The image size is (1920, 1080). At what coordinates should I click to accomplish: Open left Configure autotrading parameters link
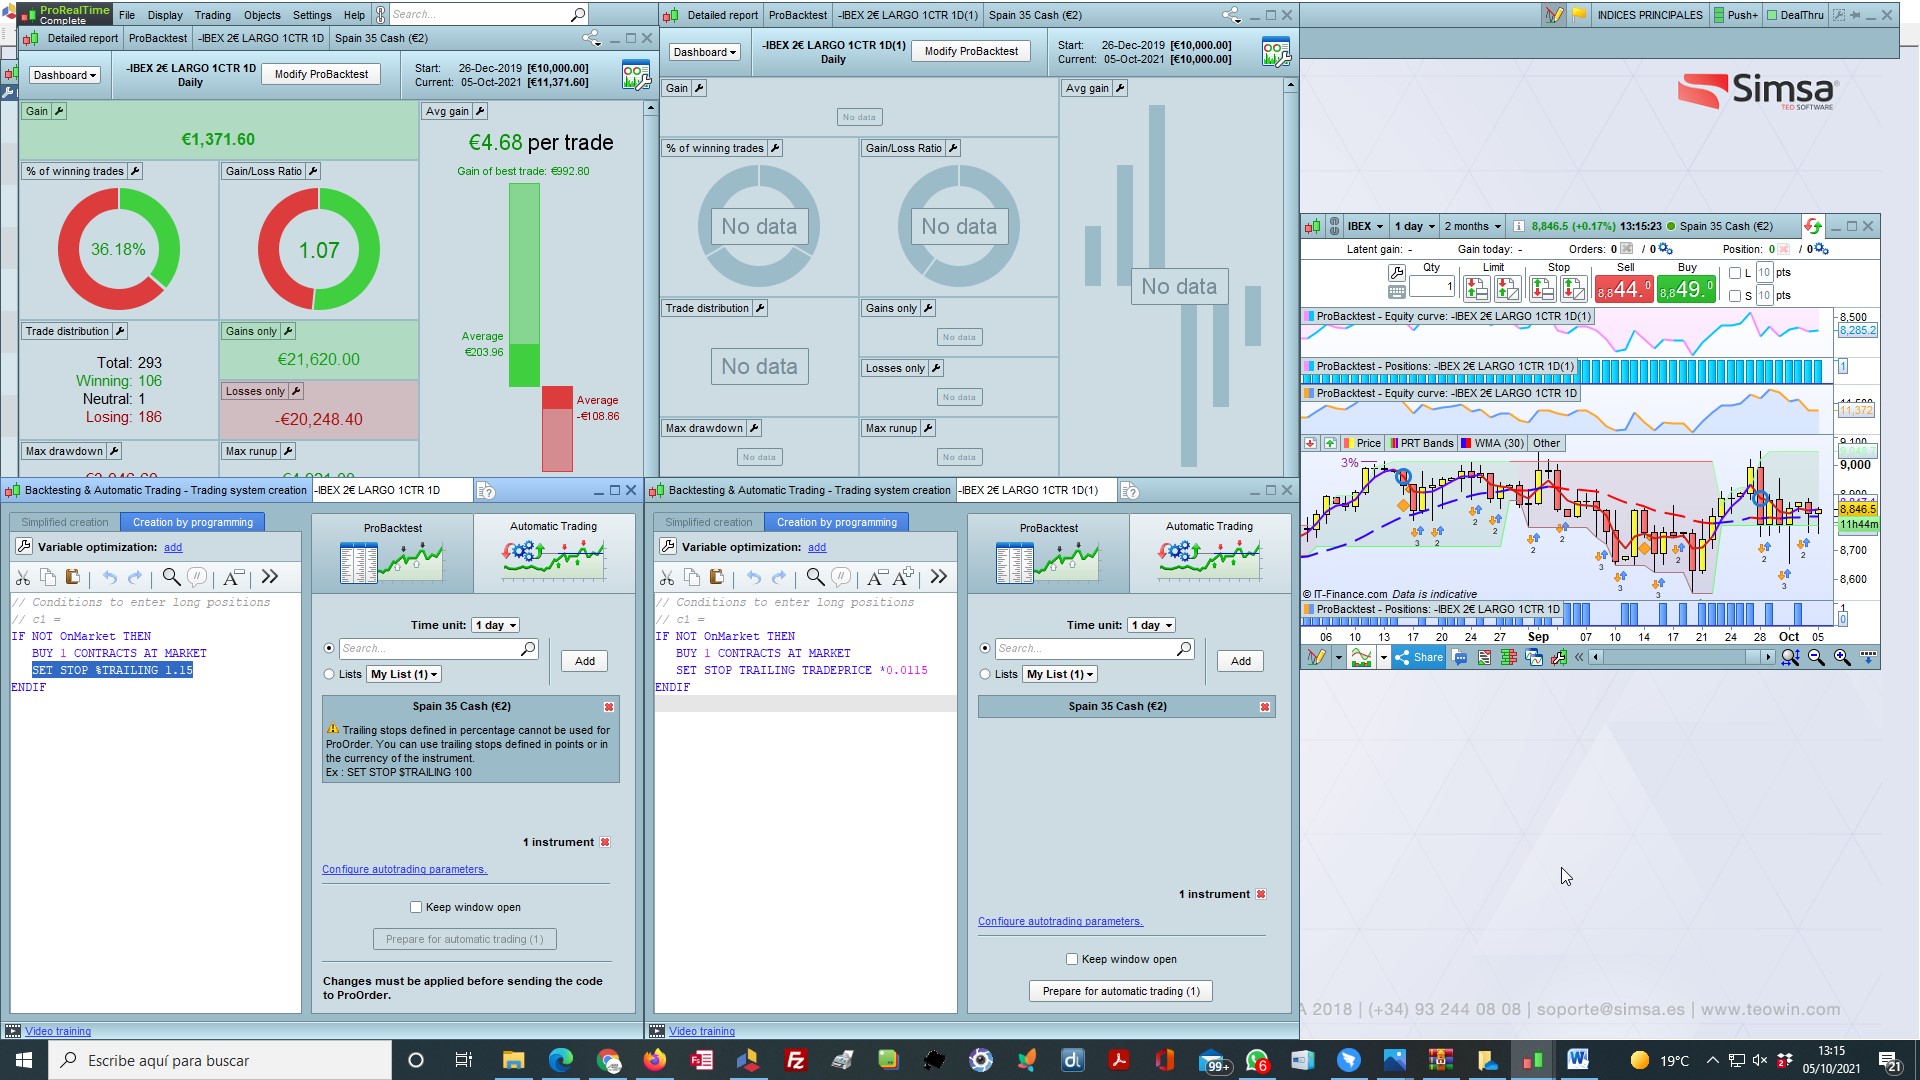click(x=404, y=869)
